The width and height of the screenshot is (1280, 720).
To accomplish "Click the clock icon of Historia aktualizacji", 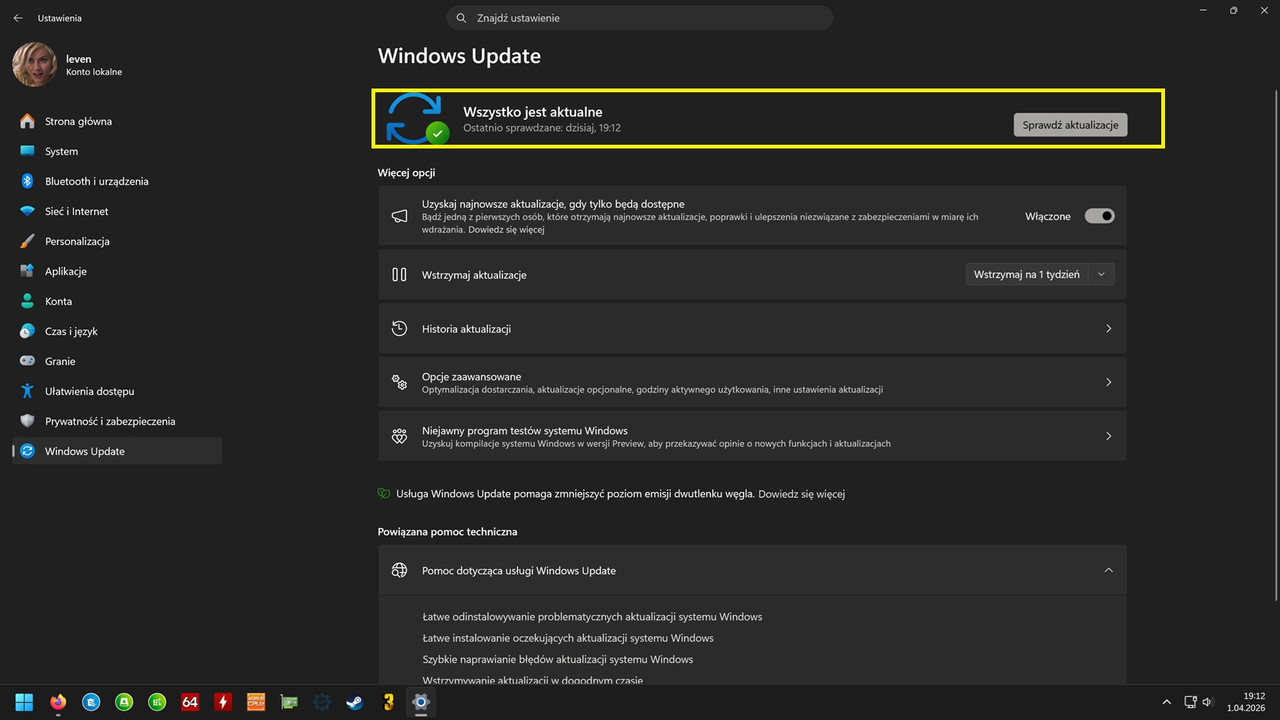I will point(399,328).
